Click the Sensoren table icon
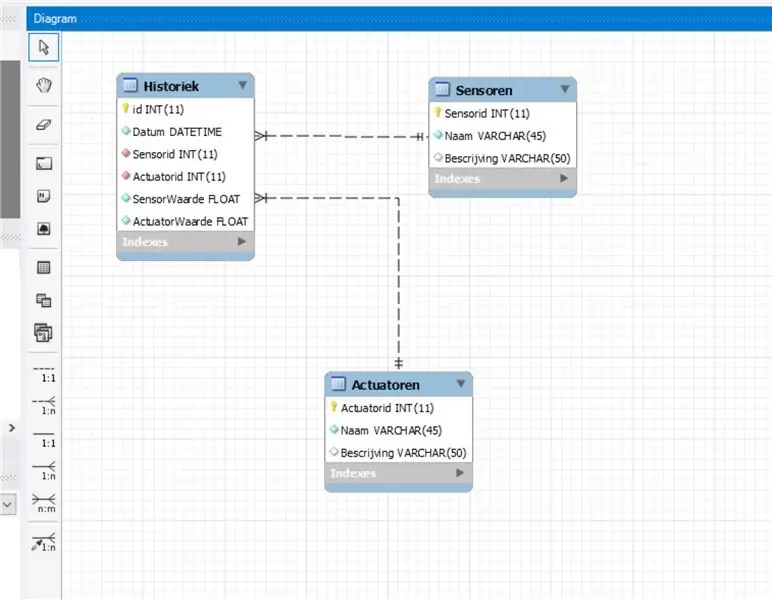 click(x=442, y=89)
